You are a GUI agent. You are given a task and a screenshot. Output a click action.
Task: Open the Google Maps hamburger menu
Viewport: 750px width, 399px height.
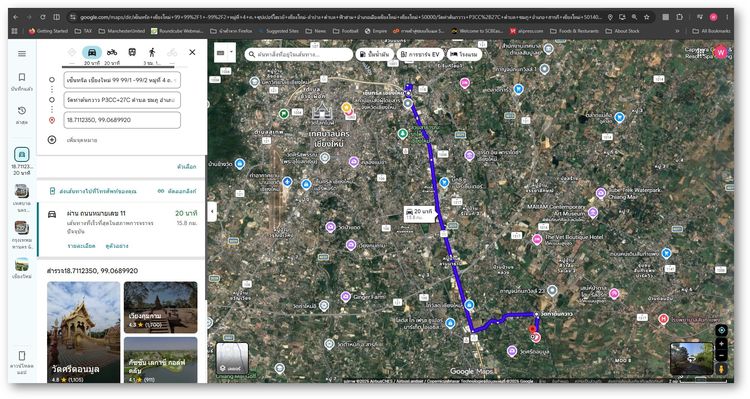coord(22,54)
